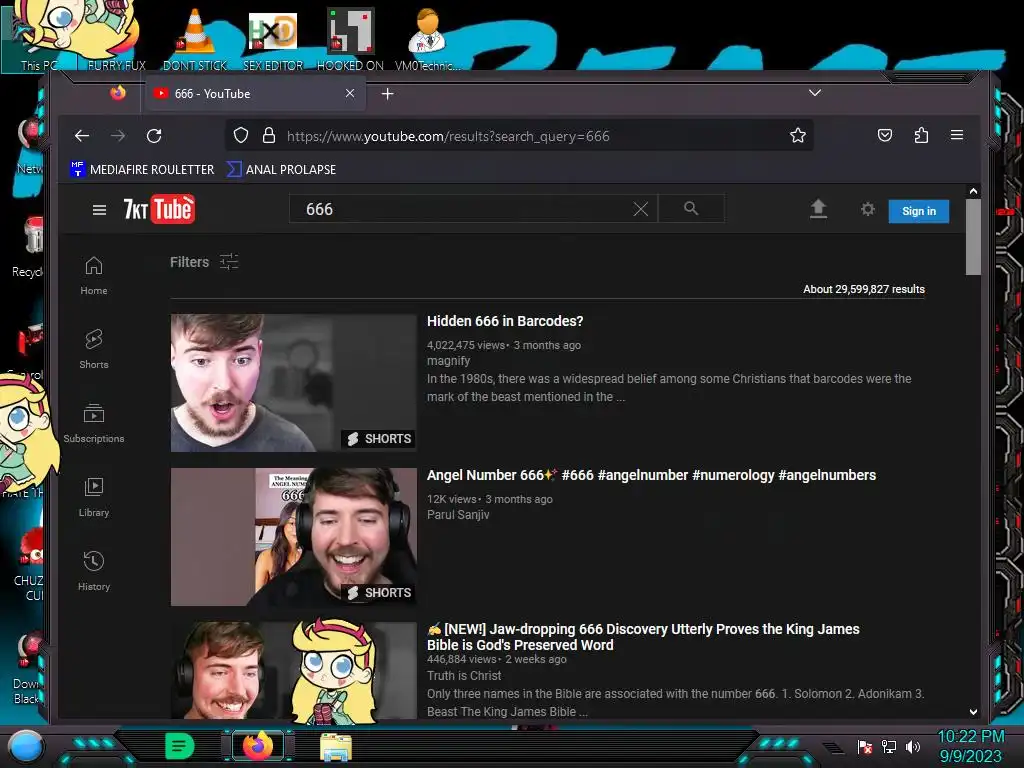Open the DONT STICK VLC desktop icon
1024x768 pixels.
point(195,38)
